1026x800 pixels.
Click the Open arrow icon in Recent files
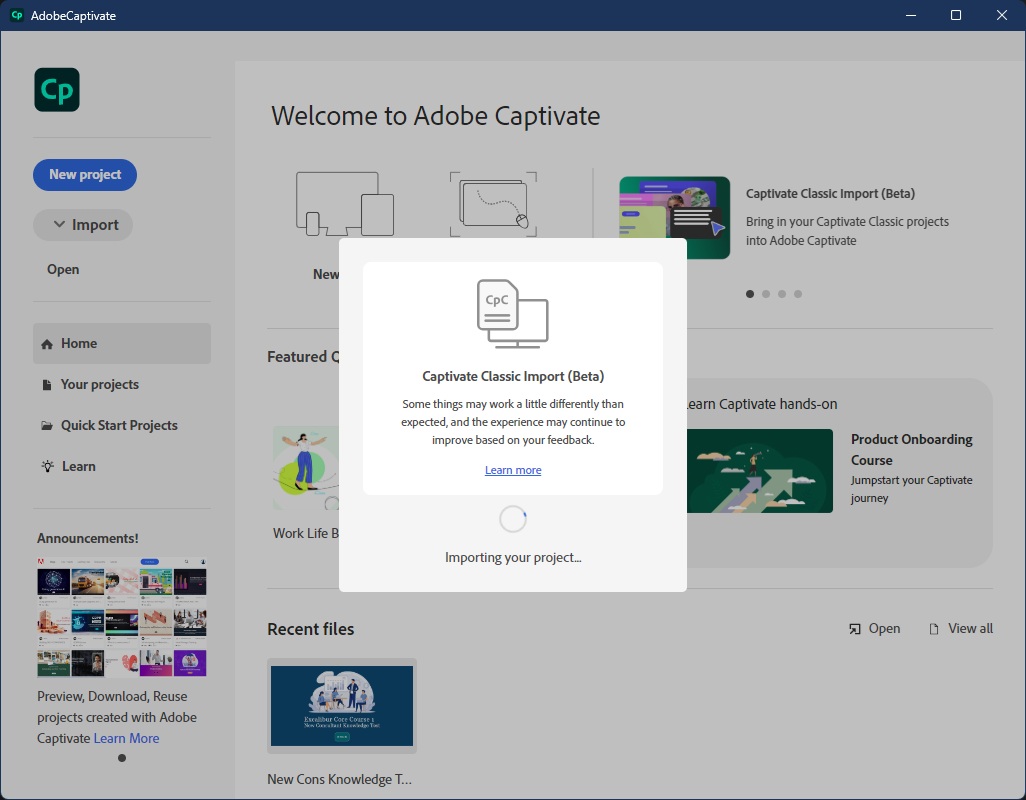[x=855, y=629]
